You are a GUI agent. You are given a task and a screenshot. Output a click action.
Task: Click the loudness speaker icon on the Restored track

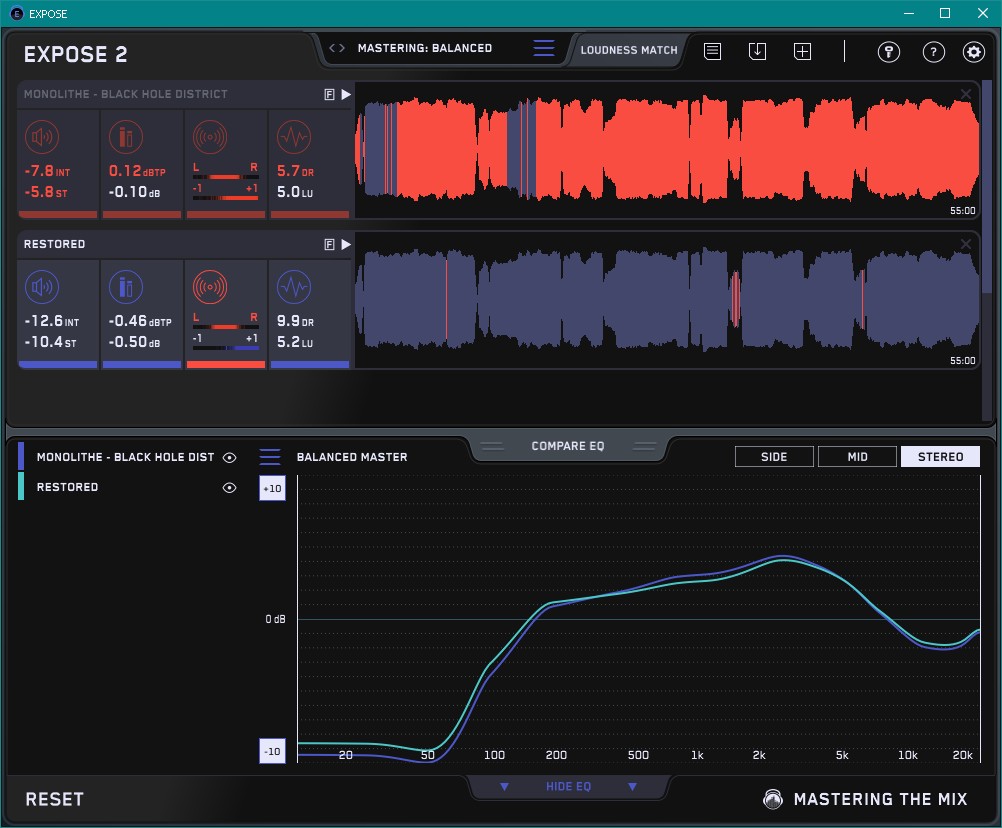point(41,288)
